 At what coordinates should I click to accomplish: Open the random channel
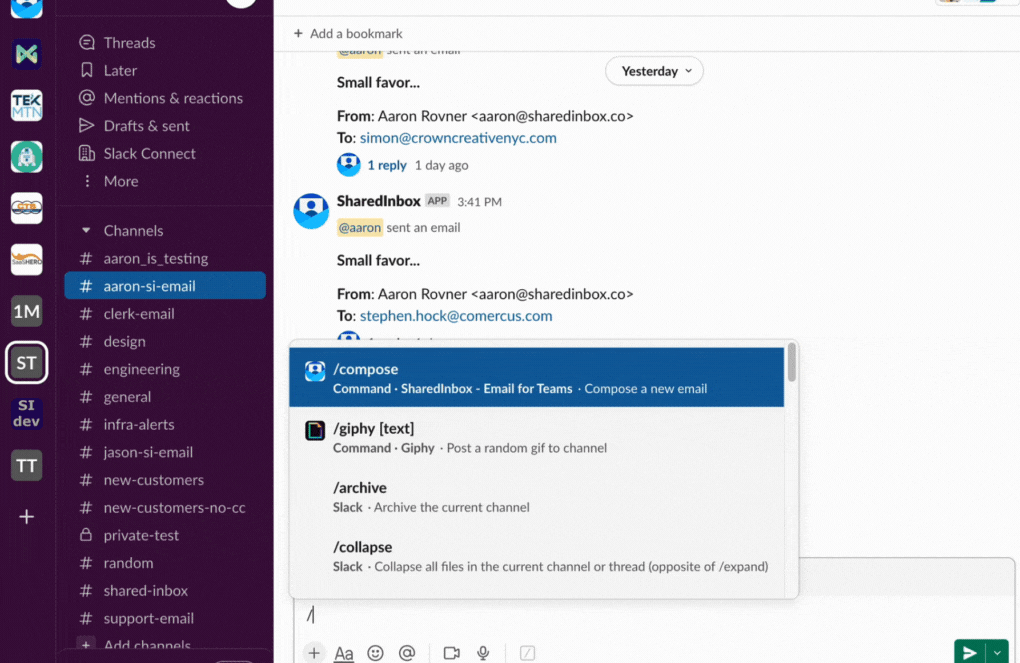[165, 563]
